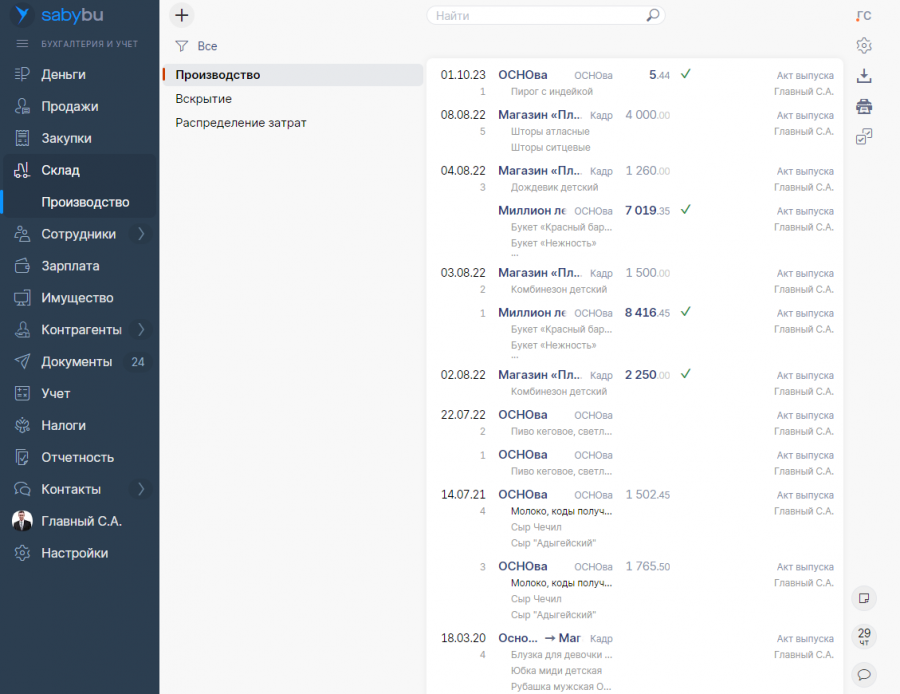Click the sticky note icon at right

(x=864, y=598)
